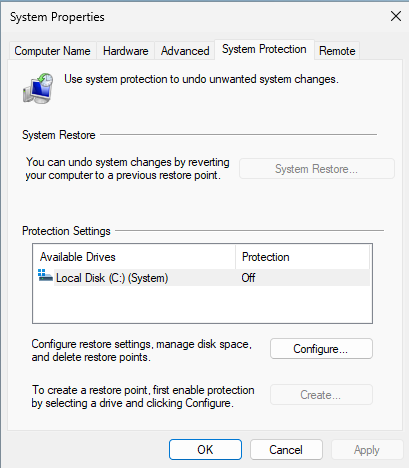Select the System Protection tab
This screenshot has height=468, width=409.
(264, 49)
